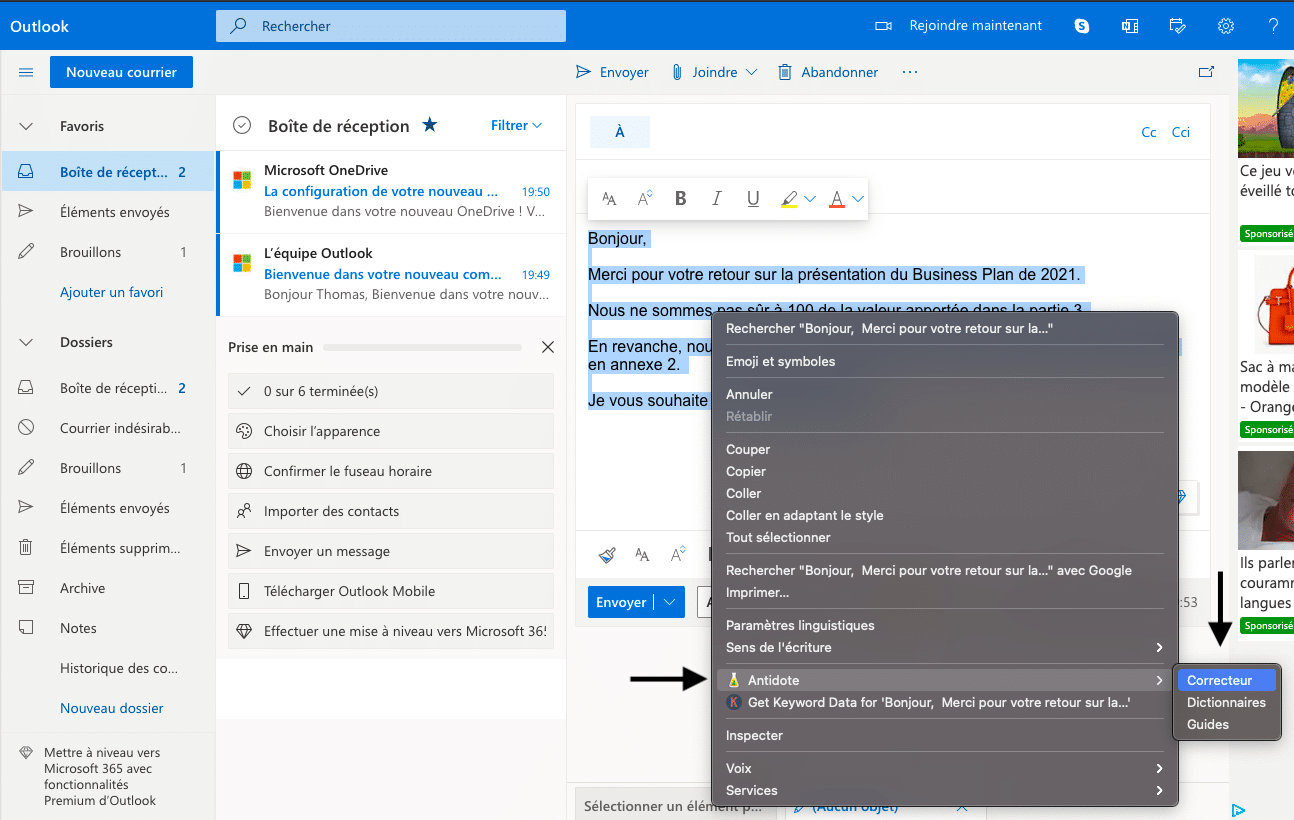Click the Envoyer paper plane in top toolbar
This screenshot has height=820, width=1294.
click(583, 72)
